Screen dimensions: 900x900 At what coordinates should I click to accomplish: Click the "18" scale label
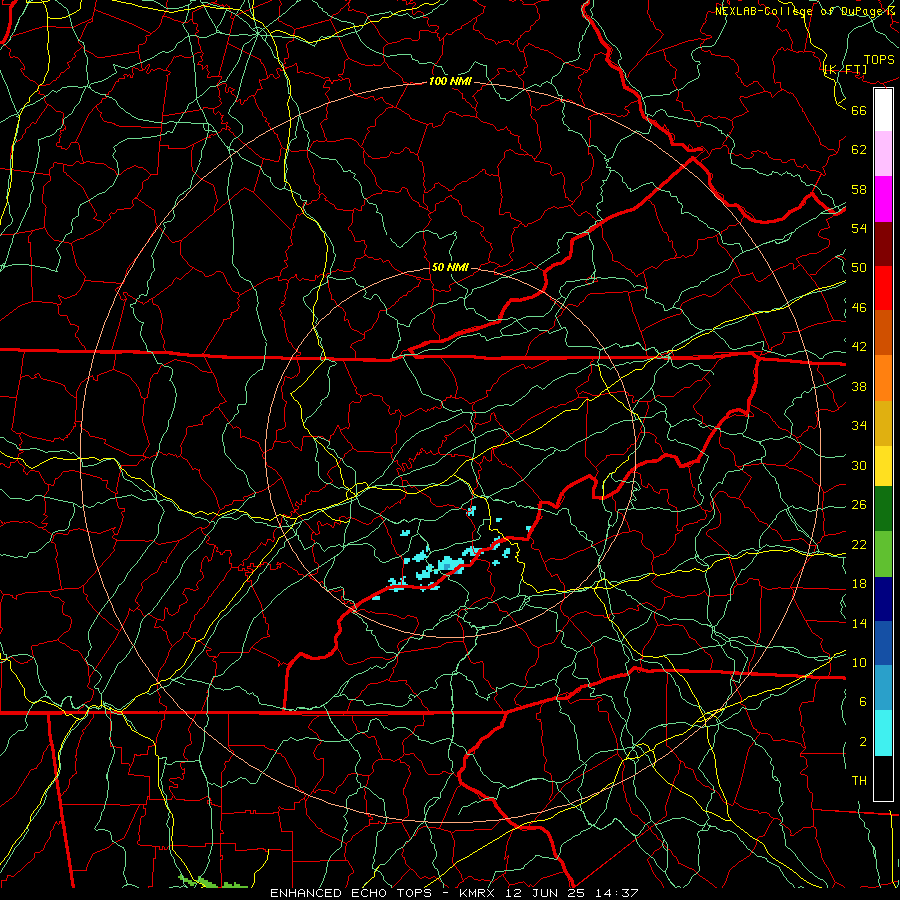(859, 584)
